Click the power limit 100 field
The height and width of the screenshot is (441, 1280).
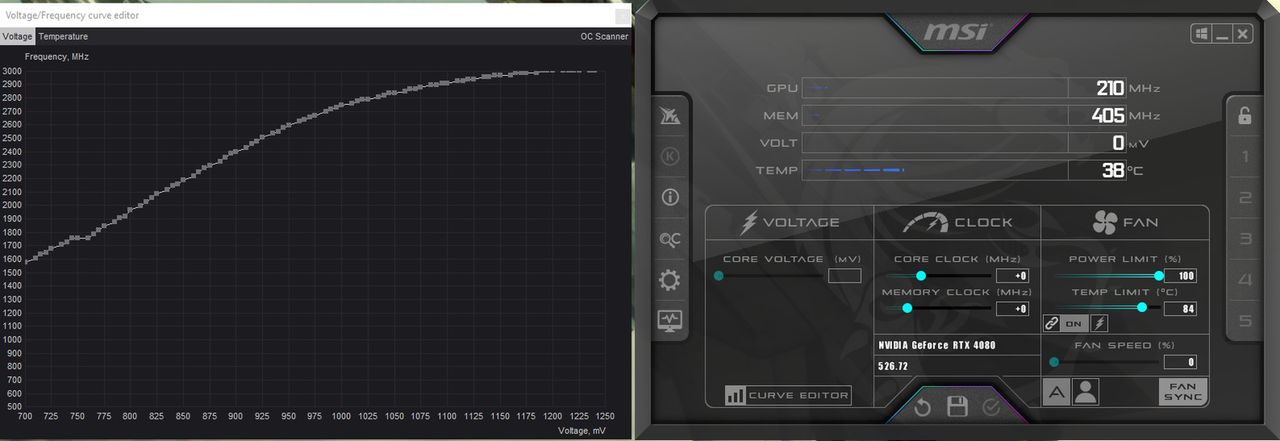point(1180,276)
